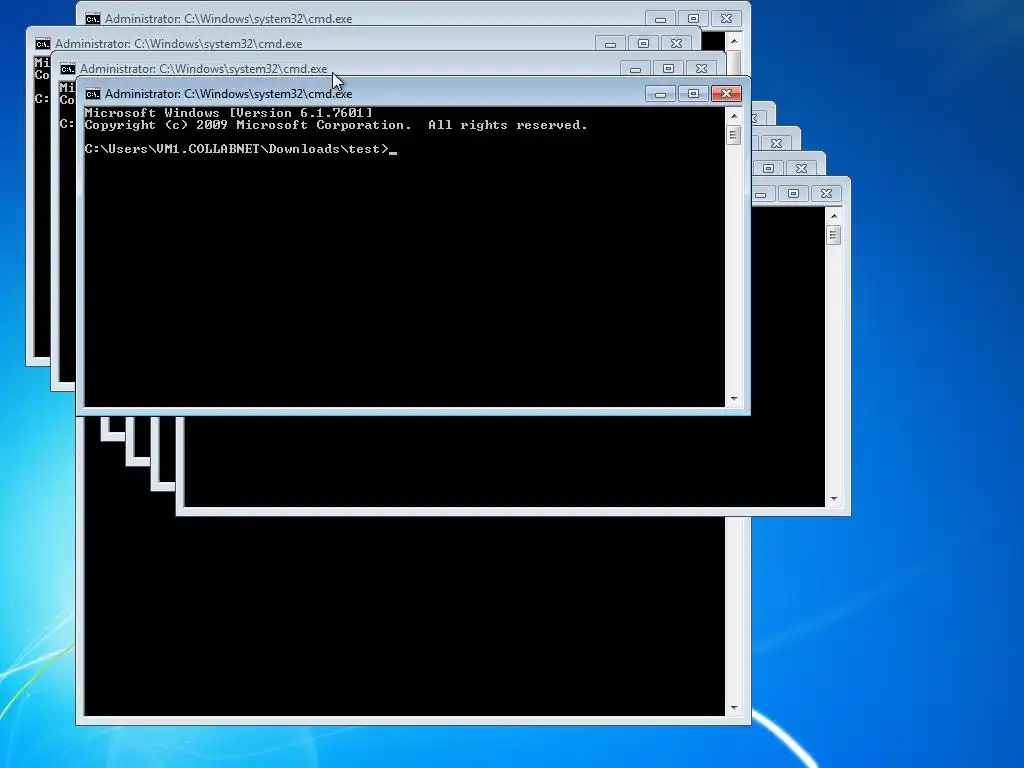The width and height of the screenshot is (1024, 768).
Task: Close the leftmost background cmd window
Action: pos(677,44)
